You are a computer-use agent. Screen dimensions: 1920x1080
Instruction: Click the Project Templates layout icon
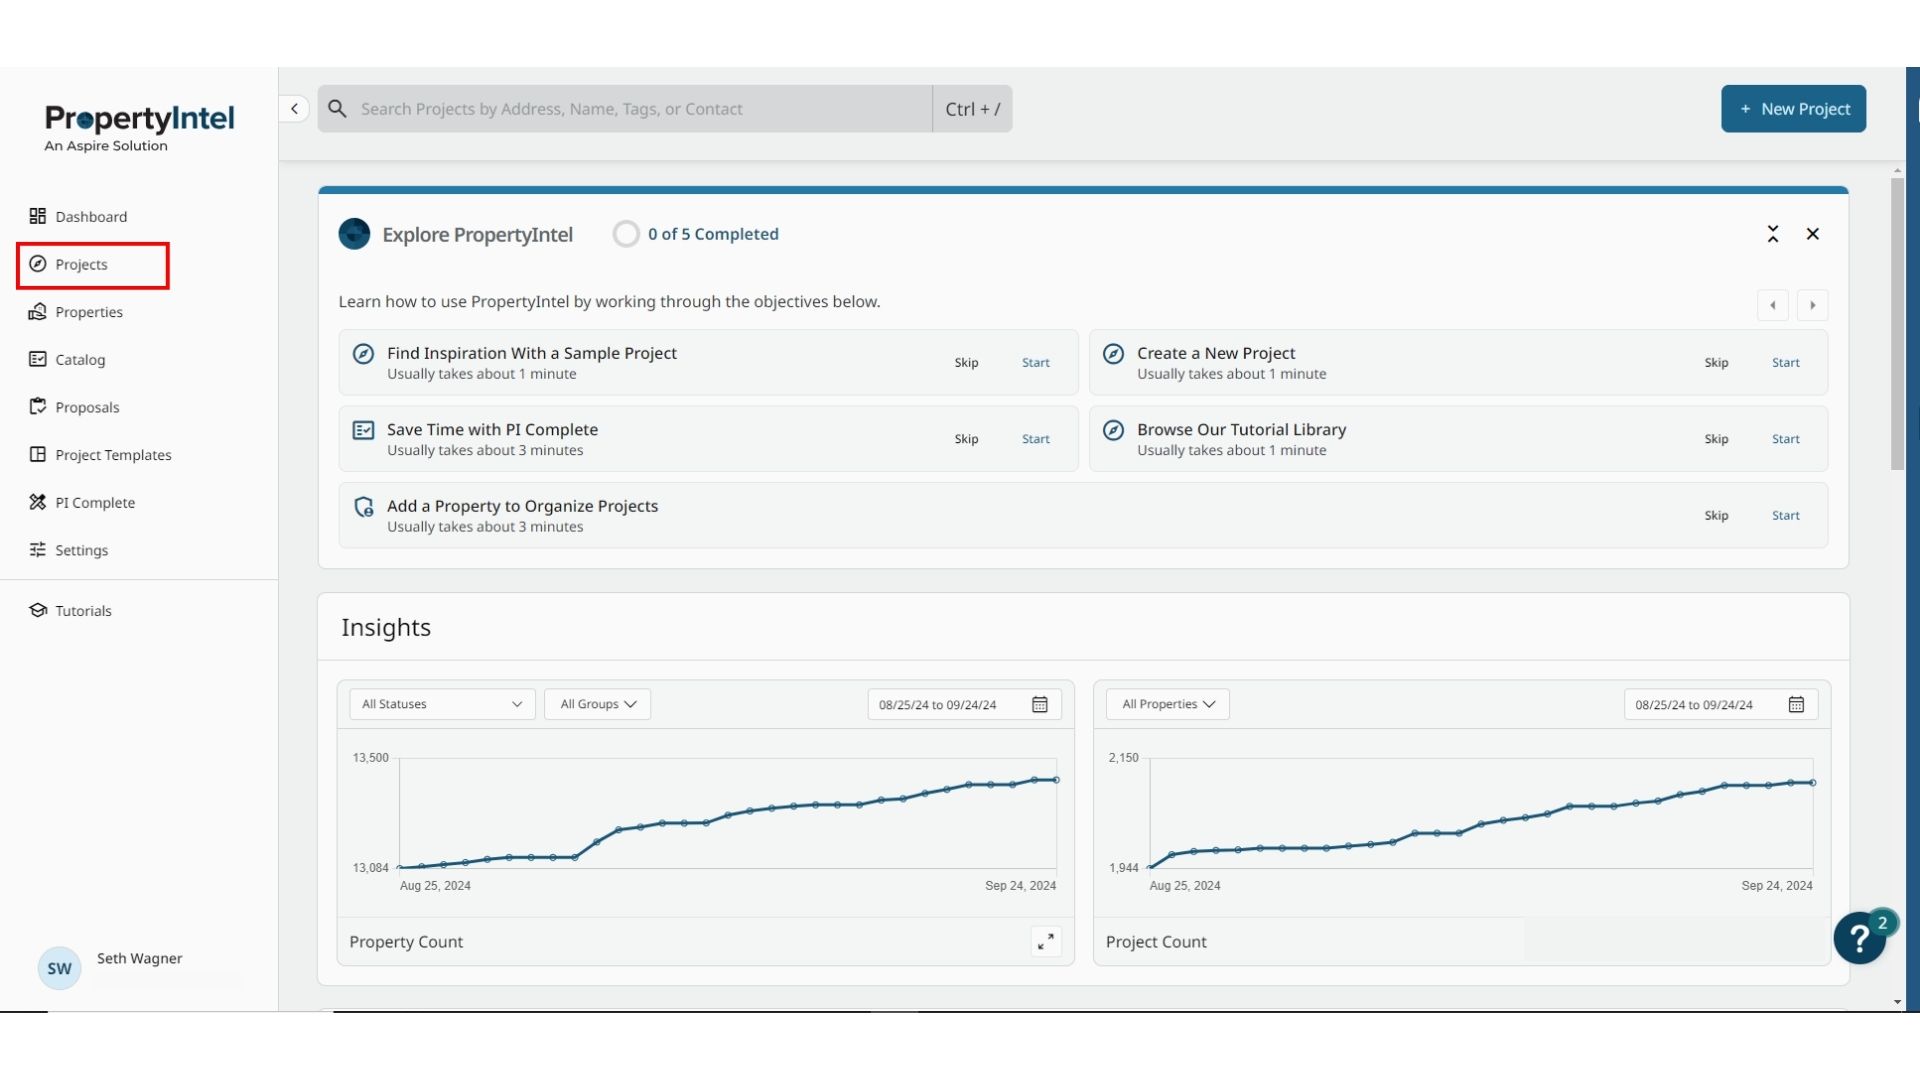tap(38, 454)
